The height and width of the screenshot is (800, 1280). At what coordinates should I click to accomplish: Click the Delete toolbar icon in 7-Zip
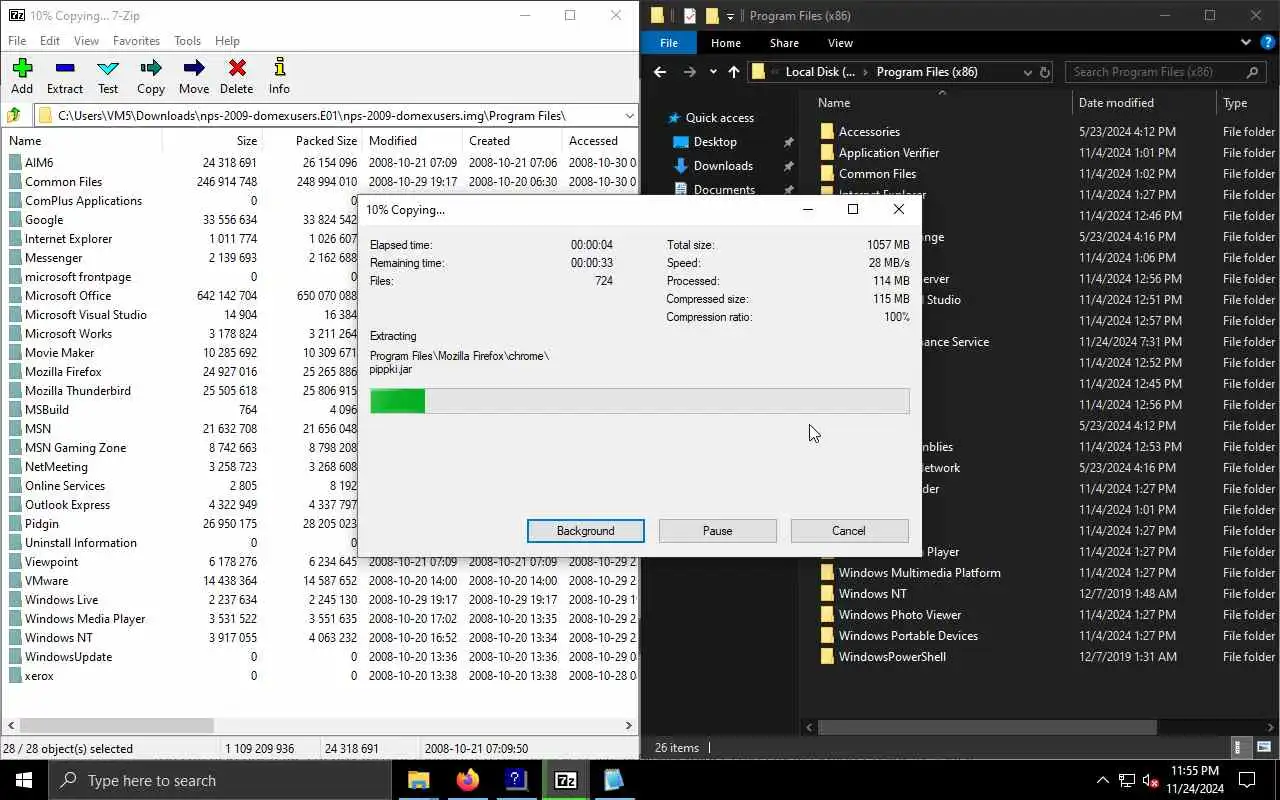pos(237,68)
